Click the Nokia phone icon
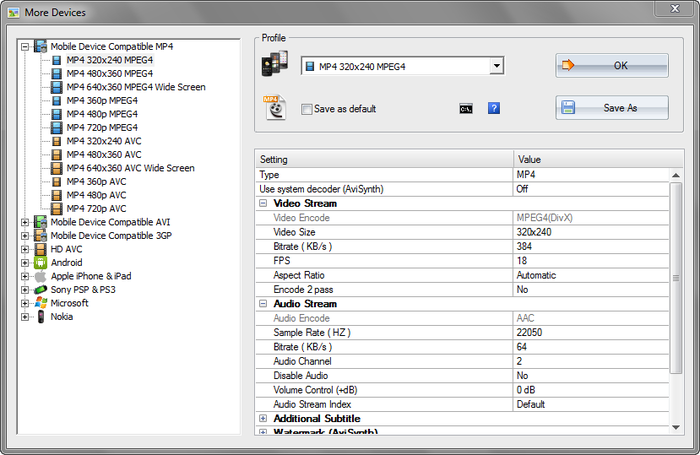The width and height of the screenshot is (700, 455). tap(40, 316)
